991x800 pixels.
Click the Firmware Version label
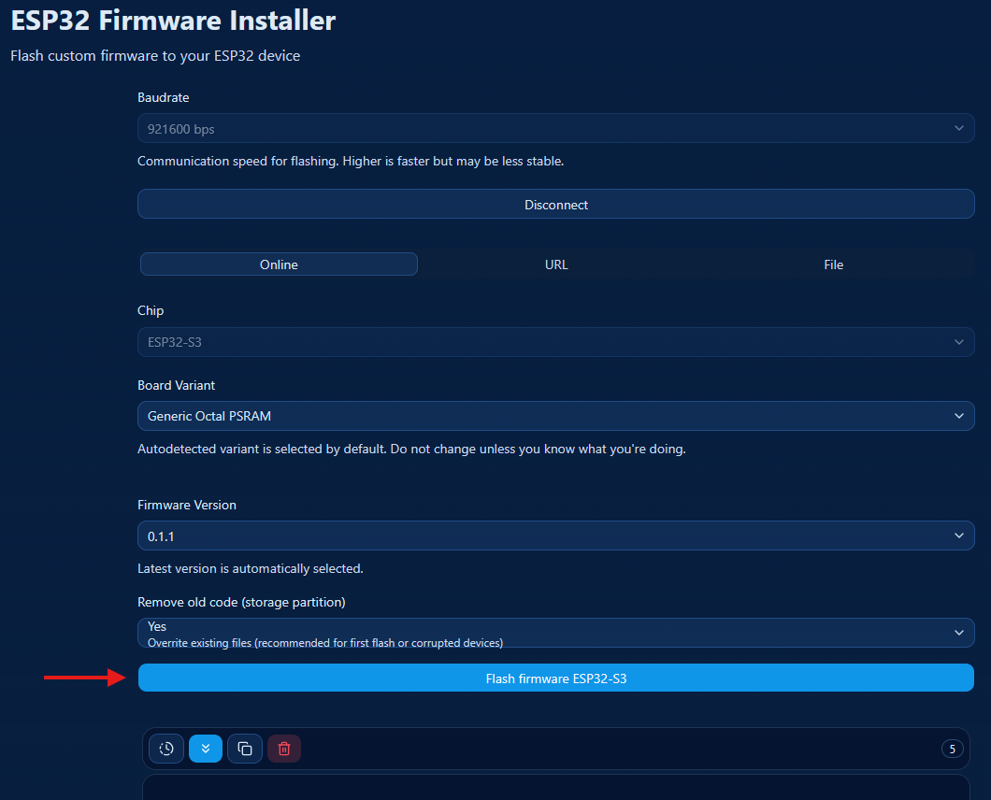(x=187, y=505)
